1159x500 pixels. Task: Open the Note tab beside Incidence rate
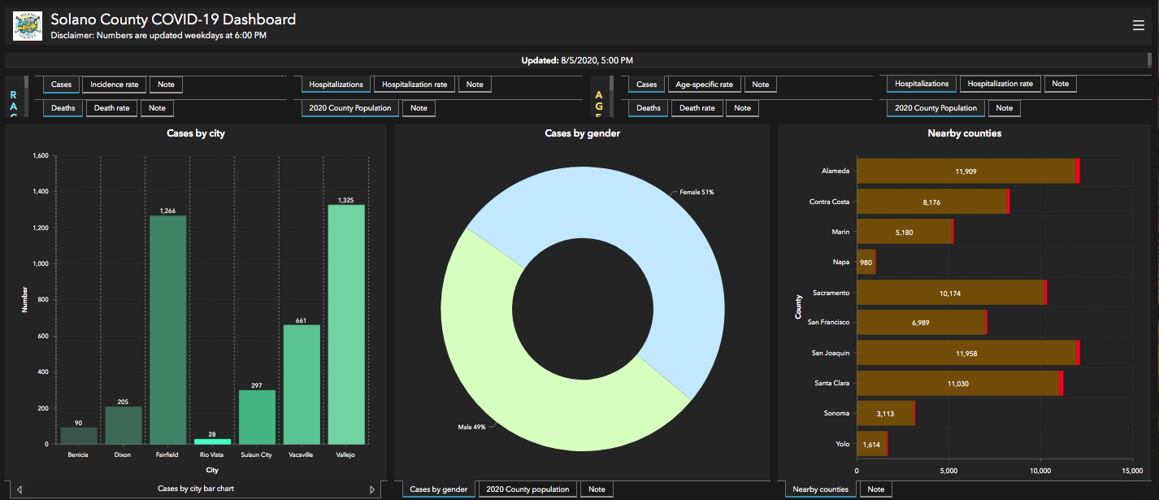tap(166, 84)
